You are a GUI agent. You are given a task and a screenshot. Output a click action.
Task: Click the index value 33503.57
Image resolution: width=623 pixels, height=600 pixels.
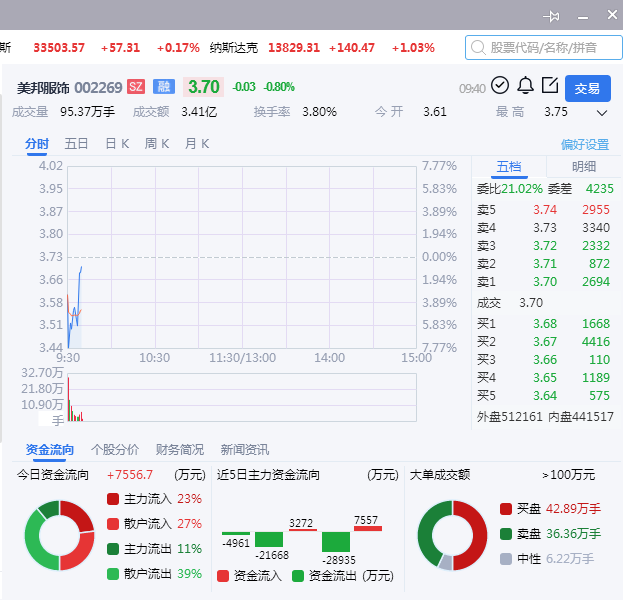click(x=59, y=48)
